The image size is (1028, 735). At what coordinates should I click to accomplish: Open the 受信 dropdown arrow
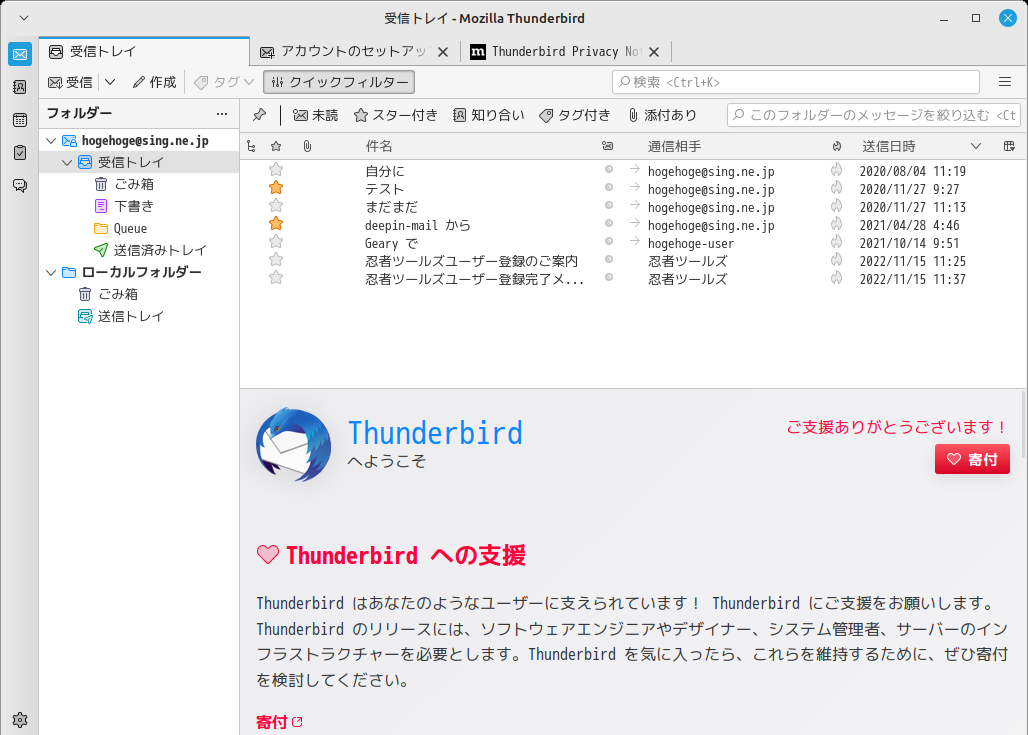tap(110, 82)
